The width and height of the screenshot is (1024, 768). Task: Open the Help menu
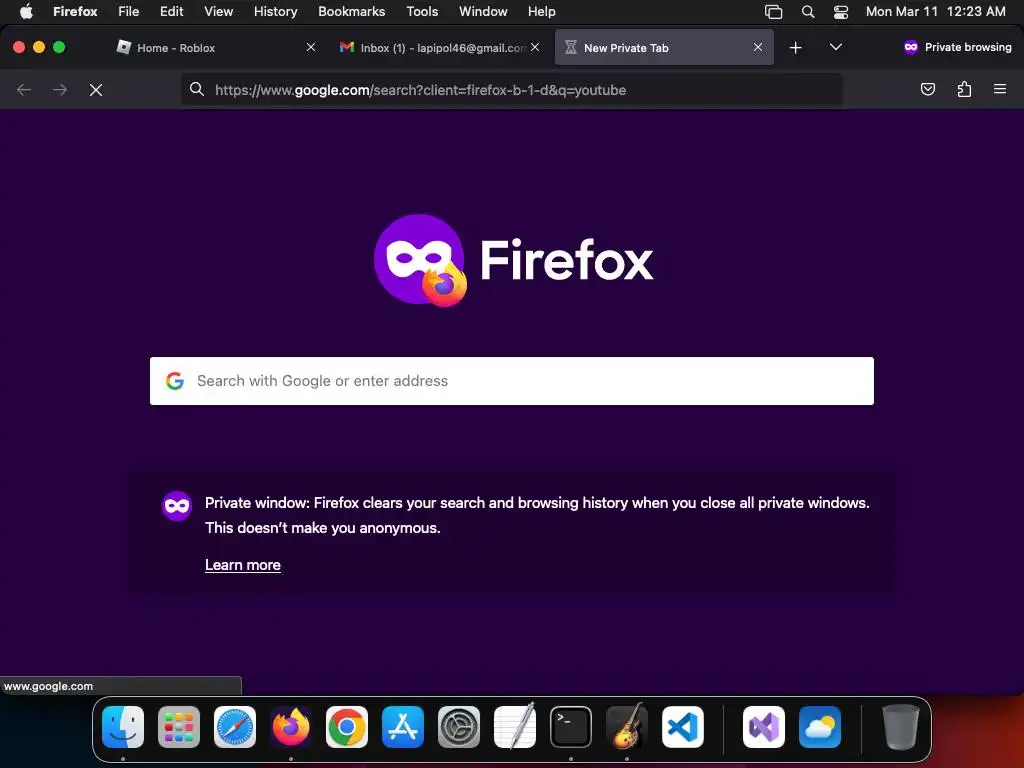542,12
